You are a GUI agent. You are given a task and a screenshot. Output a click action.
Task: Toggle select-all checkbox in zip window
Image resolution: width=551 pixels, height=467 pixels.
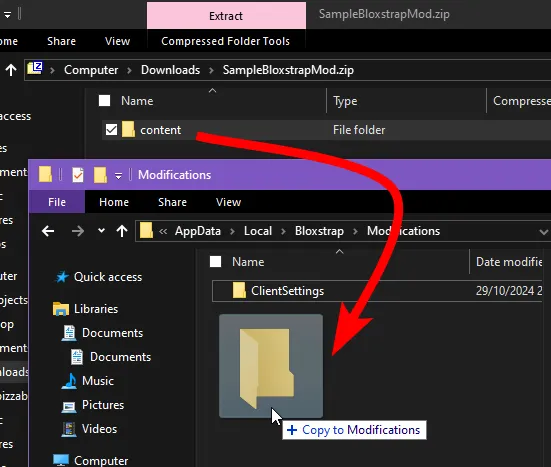(104, 100)
